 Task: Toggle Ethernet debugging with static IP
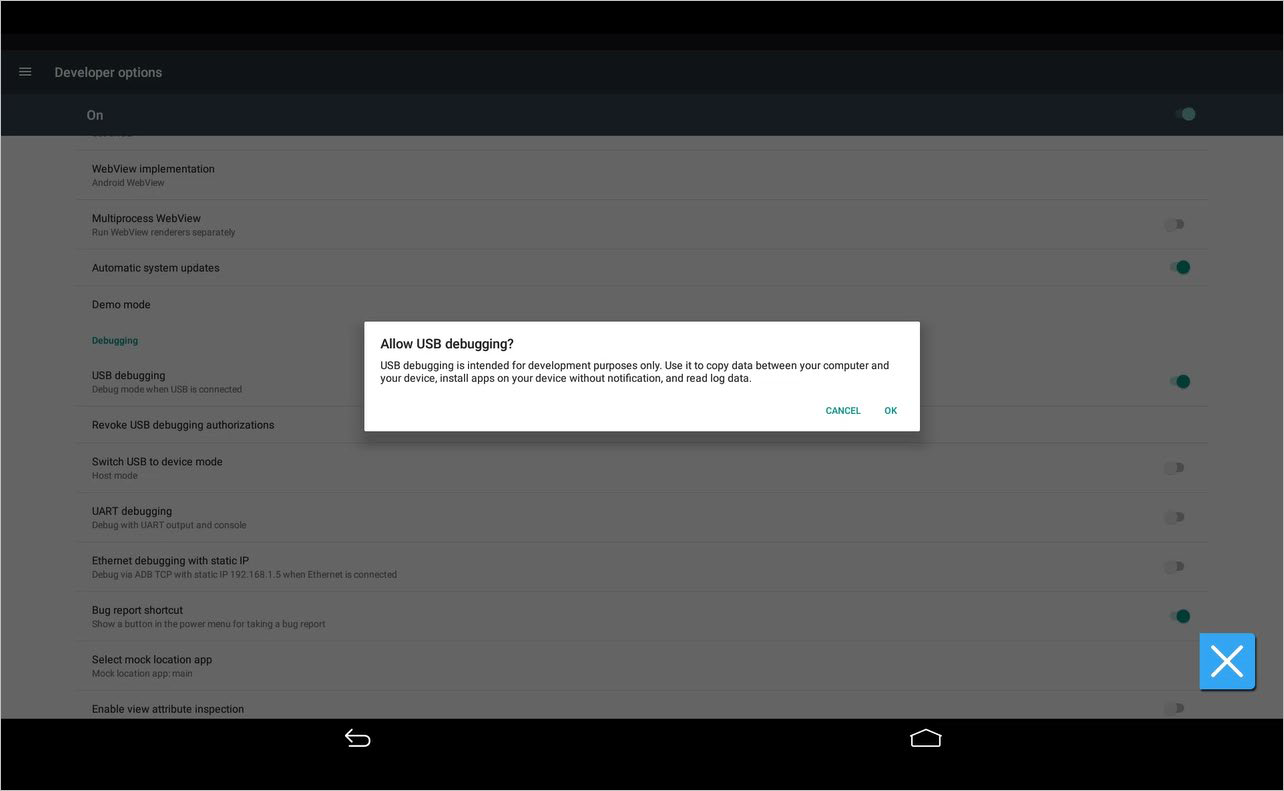(x=1175, y=567)
